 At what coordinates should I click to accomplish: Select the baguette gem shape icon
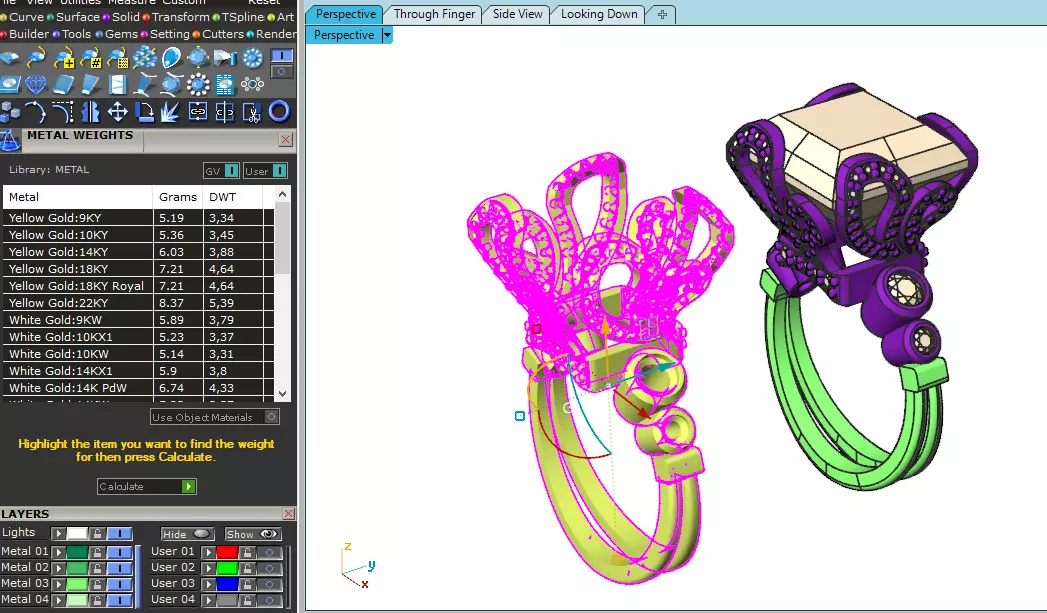[64, 85]
